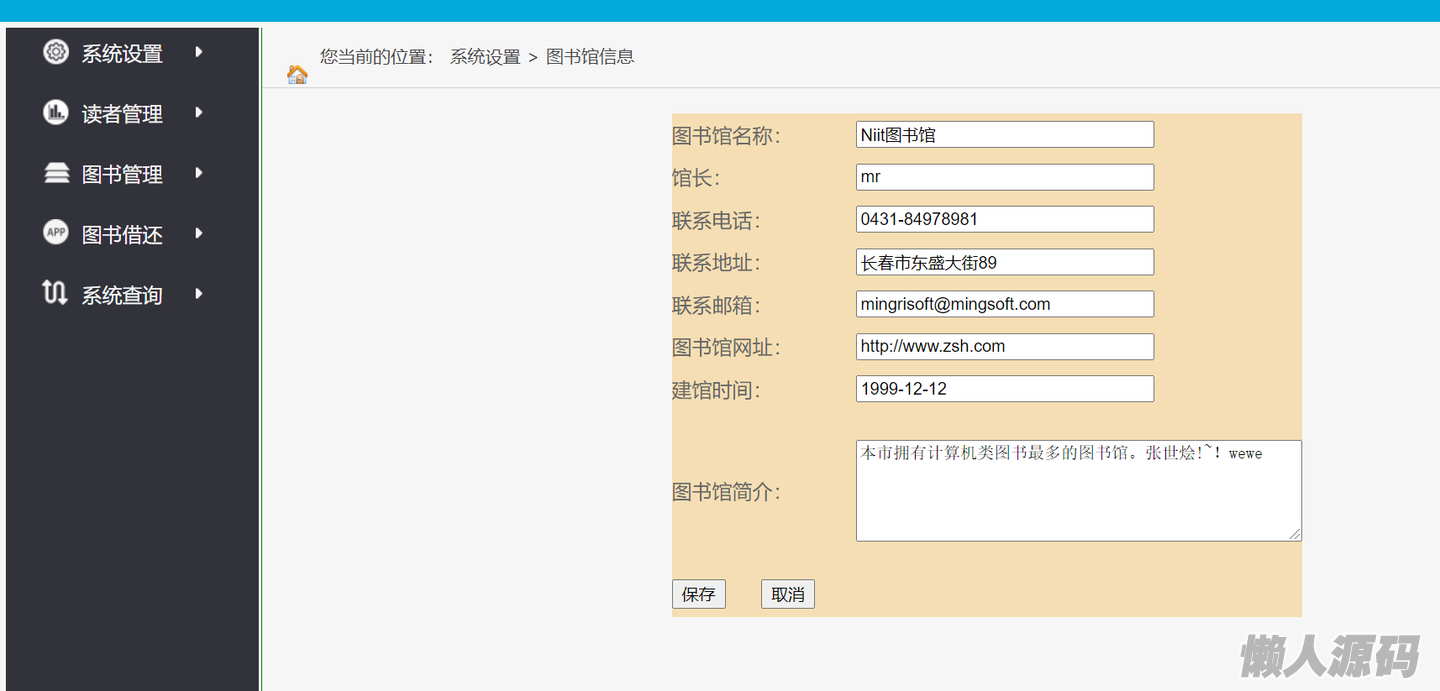Expand the 系统查询 submenu arrow
Screen dimensions: 1440x691
tap(199, 294)
